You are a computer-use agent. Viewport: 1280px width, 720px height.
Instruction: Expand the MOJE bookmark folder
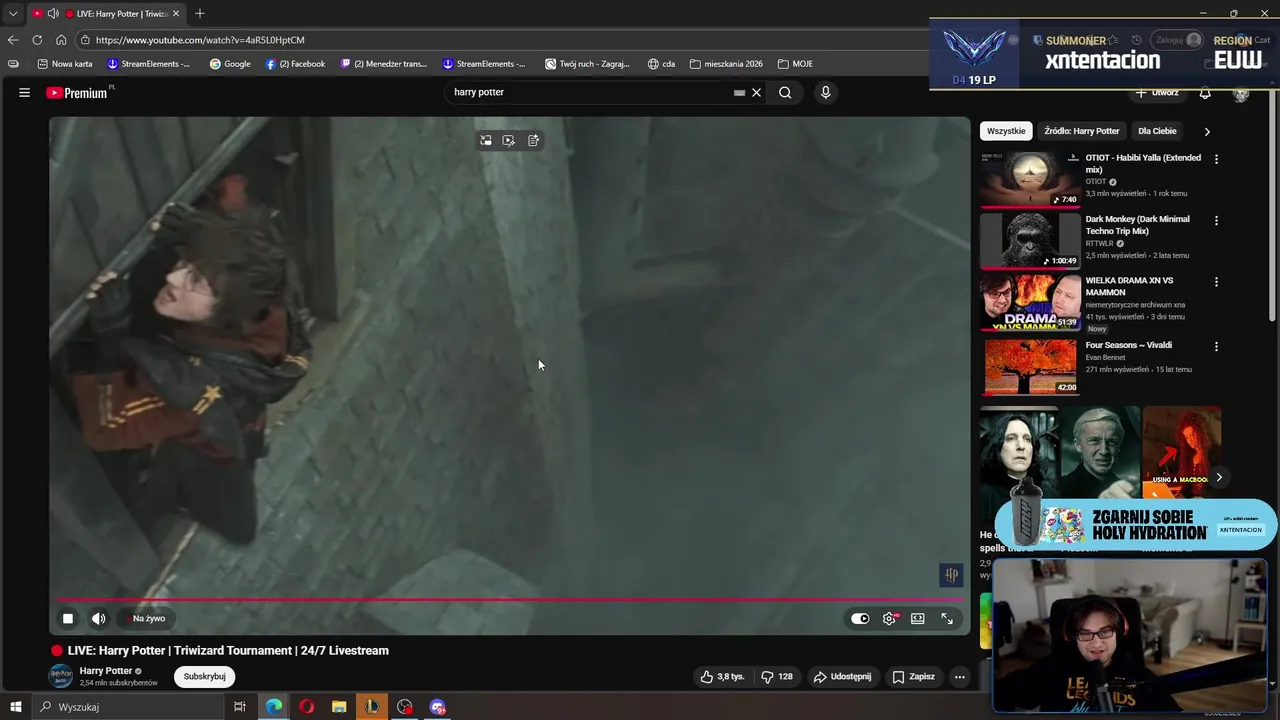point(795,64)
